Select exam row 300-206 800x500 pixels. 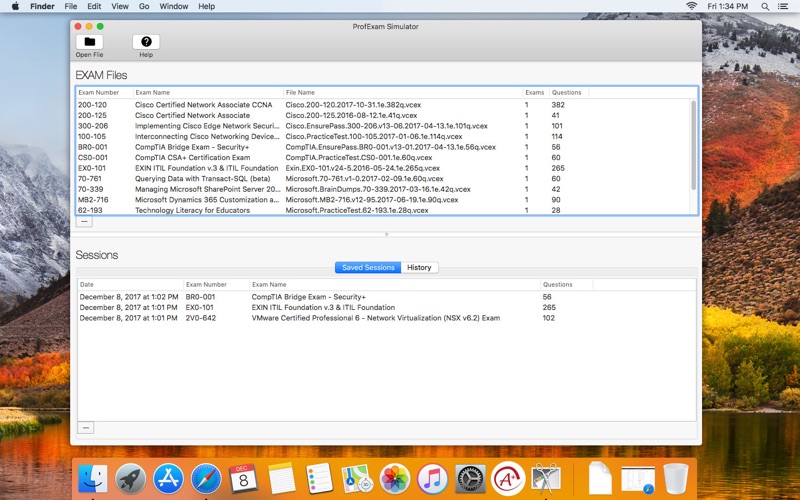[383, 126]
